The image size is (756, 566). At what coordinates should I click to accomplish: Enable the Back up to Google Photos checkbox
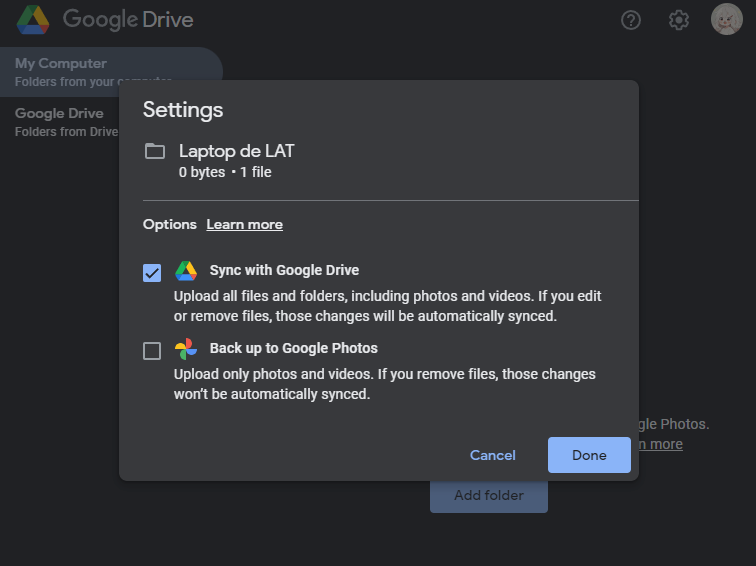(152, 351)
